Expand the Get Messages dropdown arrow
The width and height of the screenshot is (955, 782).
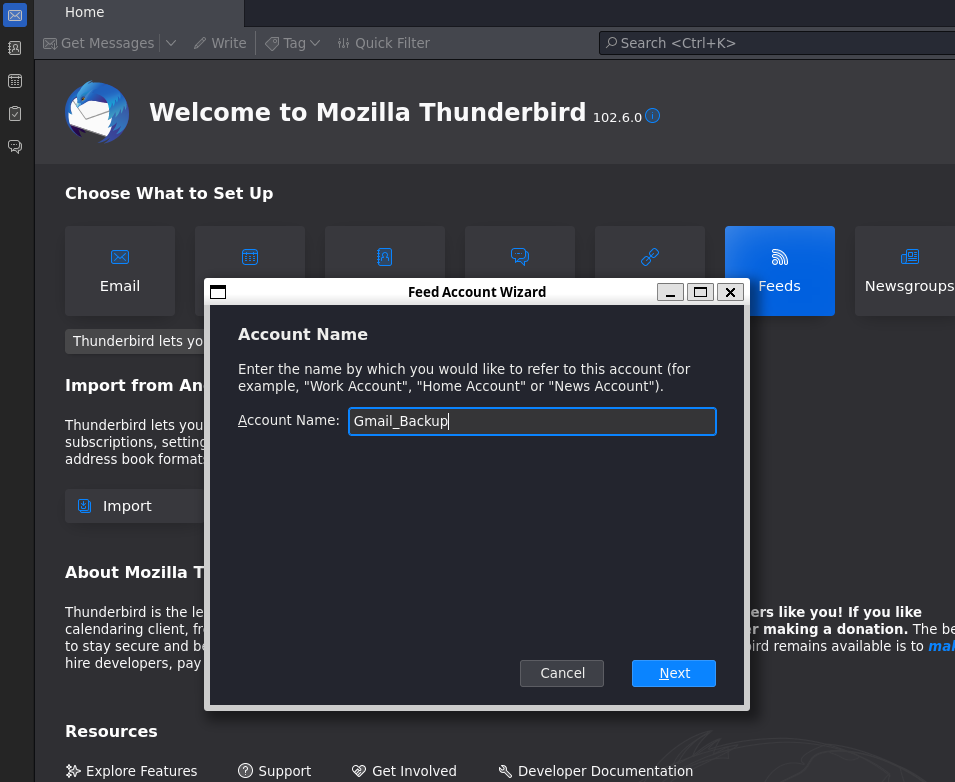(171, 43)
